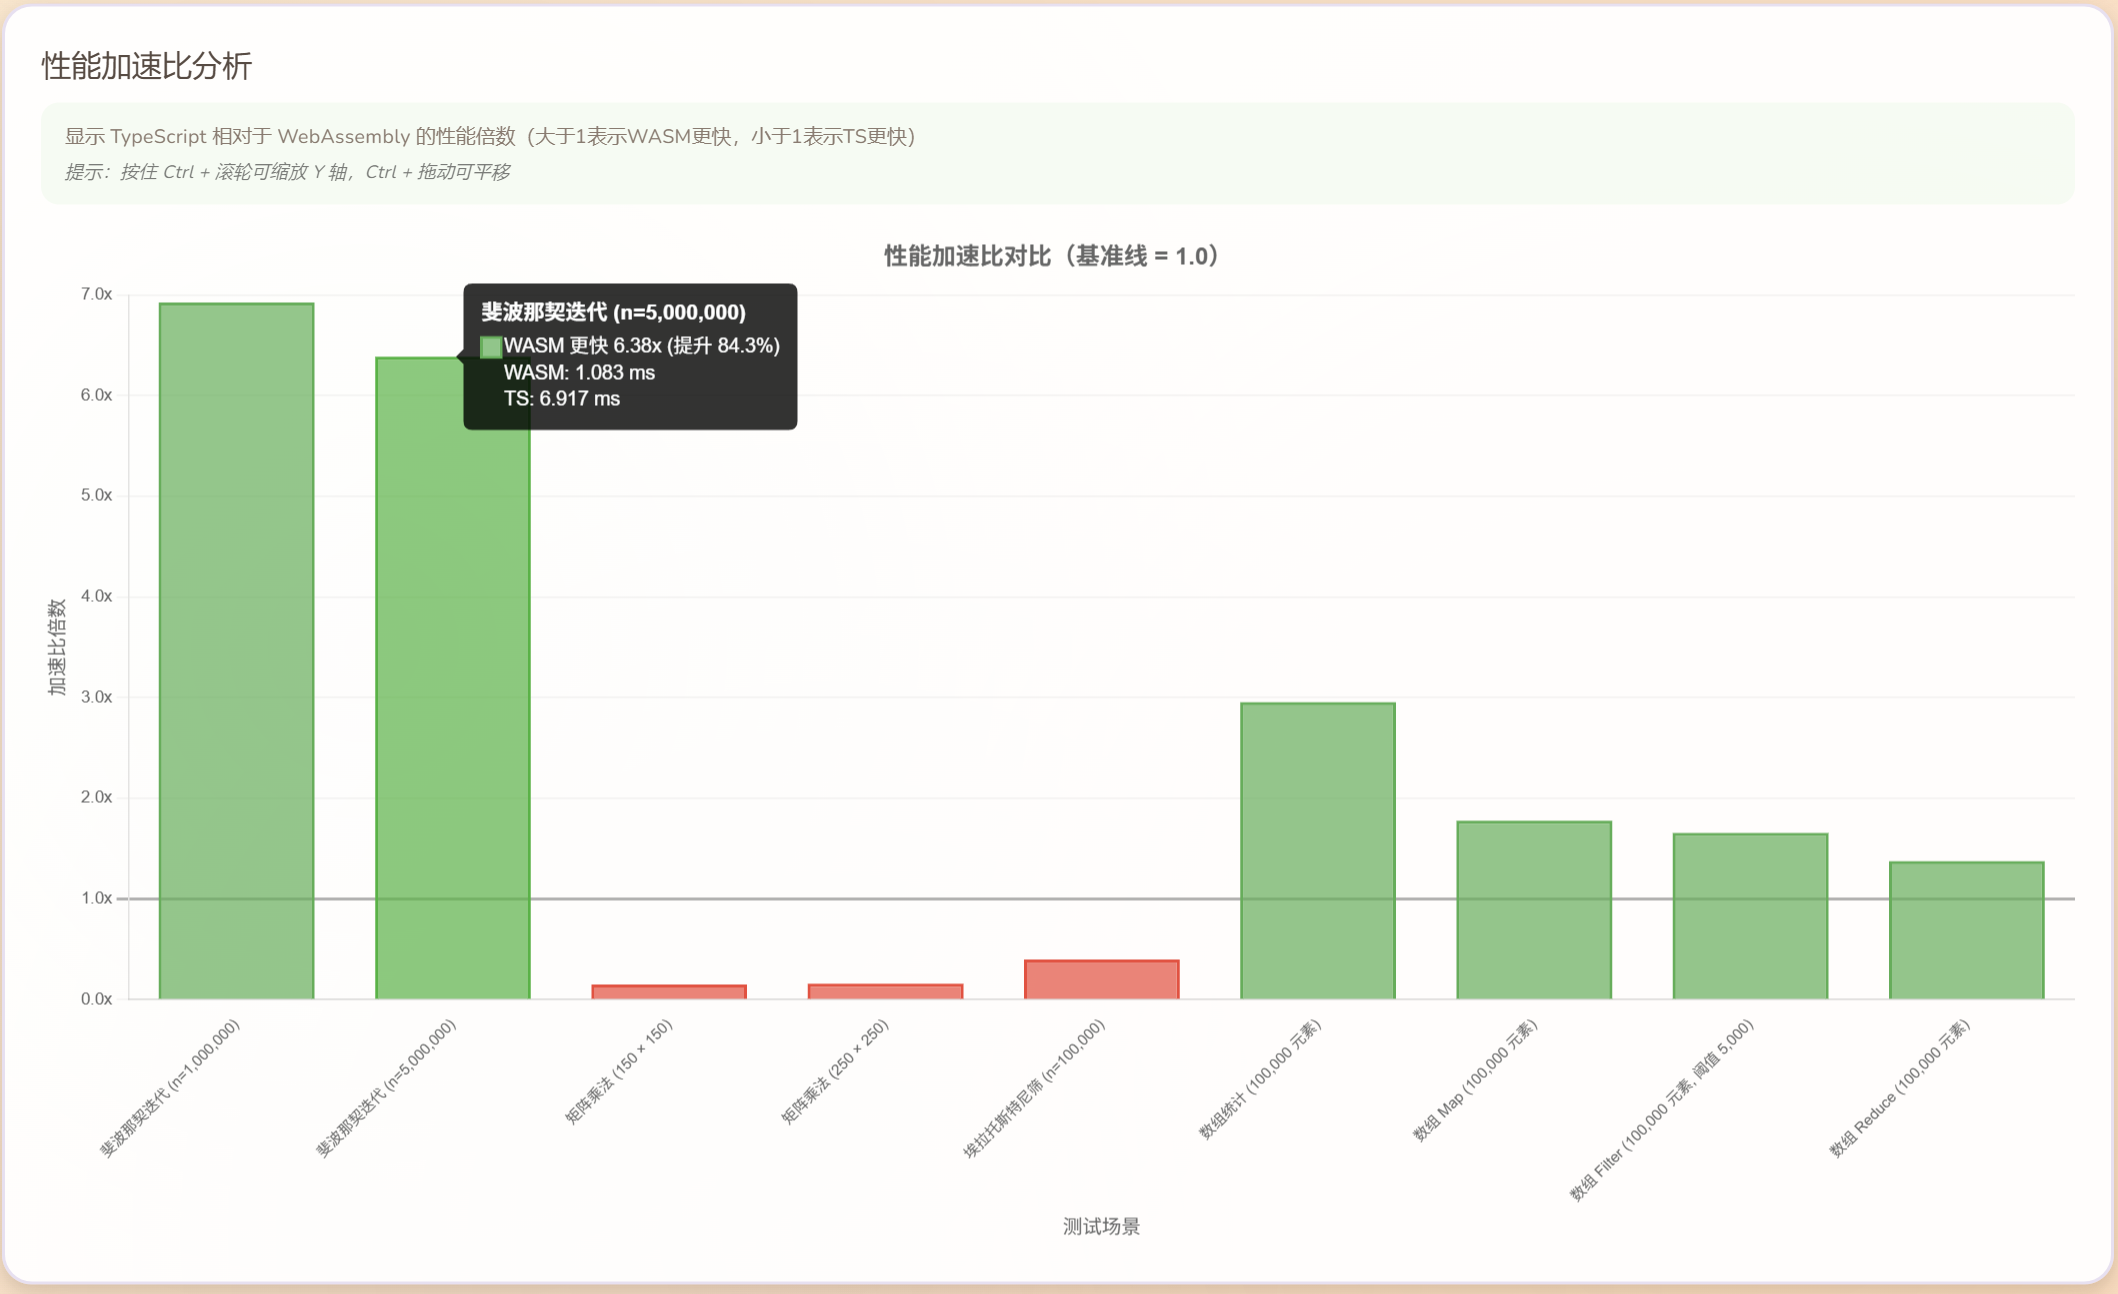Click the tooltip's WASM 1.083 ms line

point(579,372)
